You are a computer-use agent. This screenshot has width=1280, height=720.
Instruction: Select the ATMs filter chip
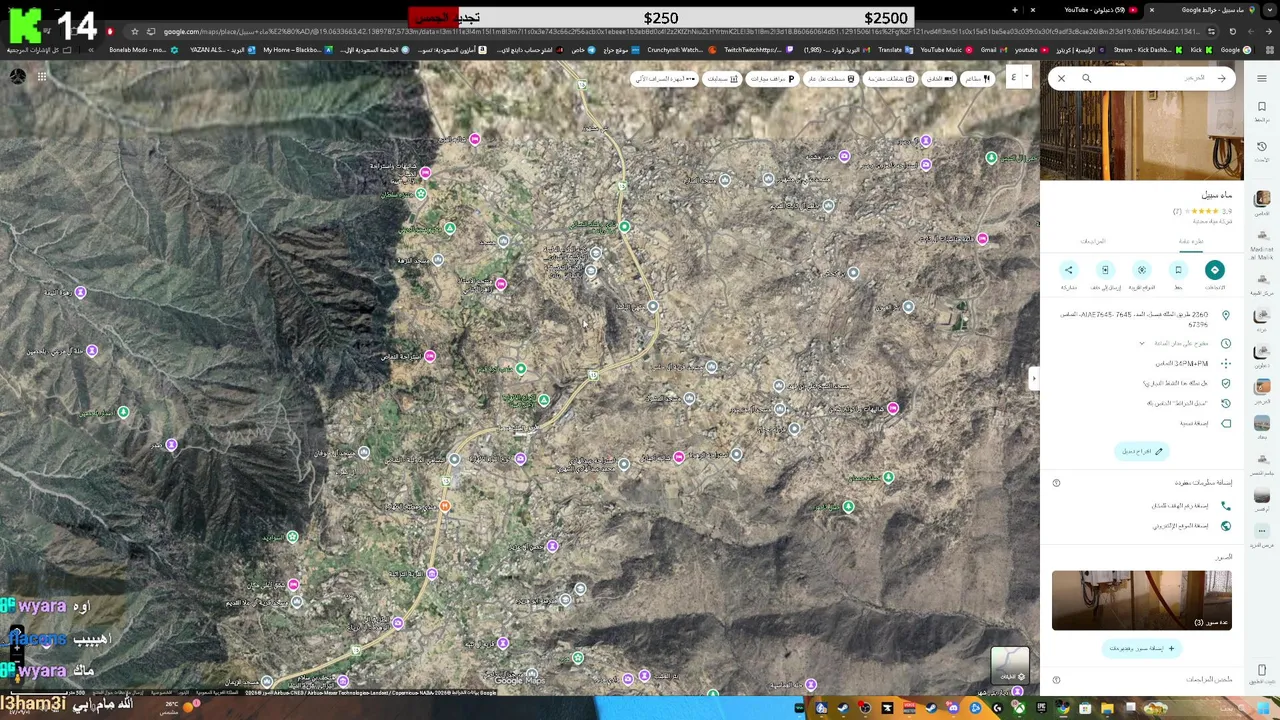coord(664,78)
